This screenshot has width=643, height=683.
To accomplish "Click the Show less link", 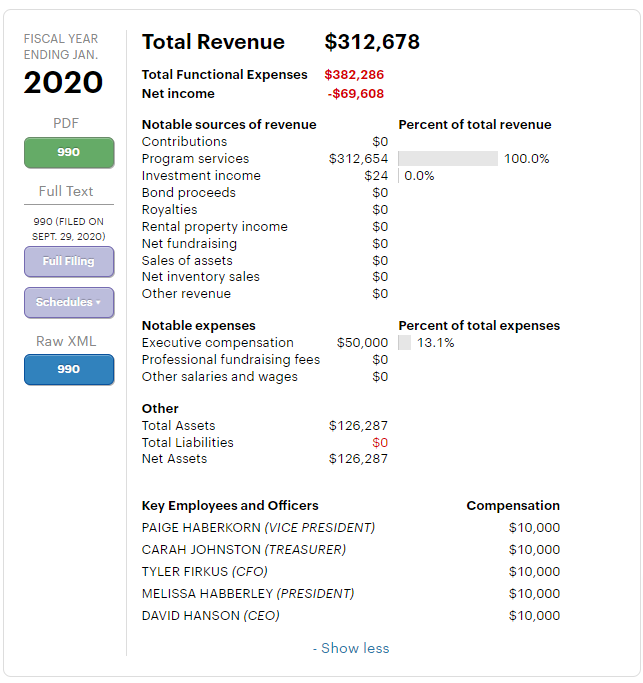I will (351, 648).
